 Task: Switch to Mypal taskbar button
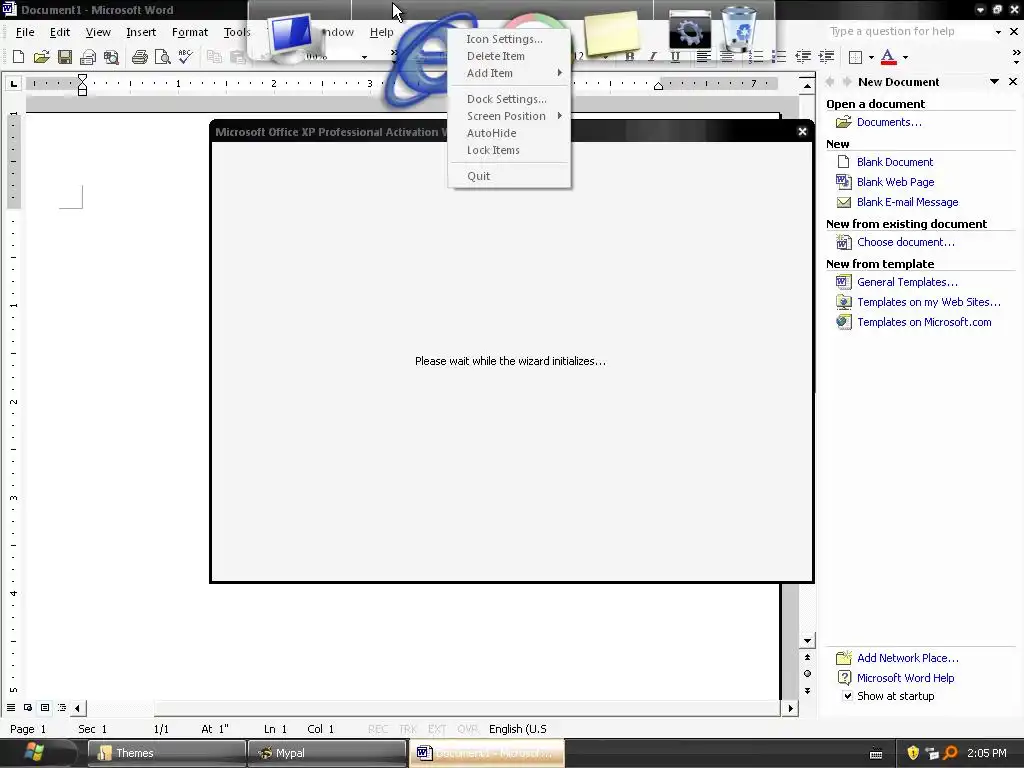click(x=327, y=753)
